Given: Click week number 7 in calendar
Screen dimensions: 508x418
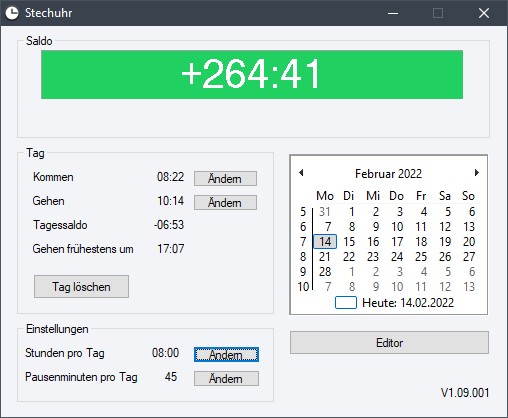Looking at the screenshot, I should point(303,242).
